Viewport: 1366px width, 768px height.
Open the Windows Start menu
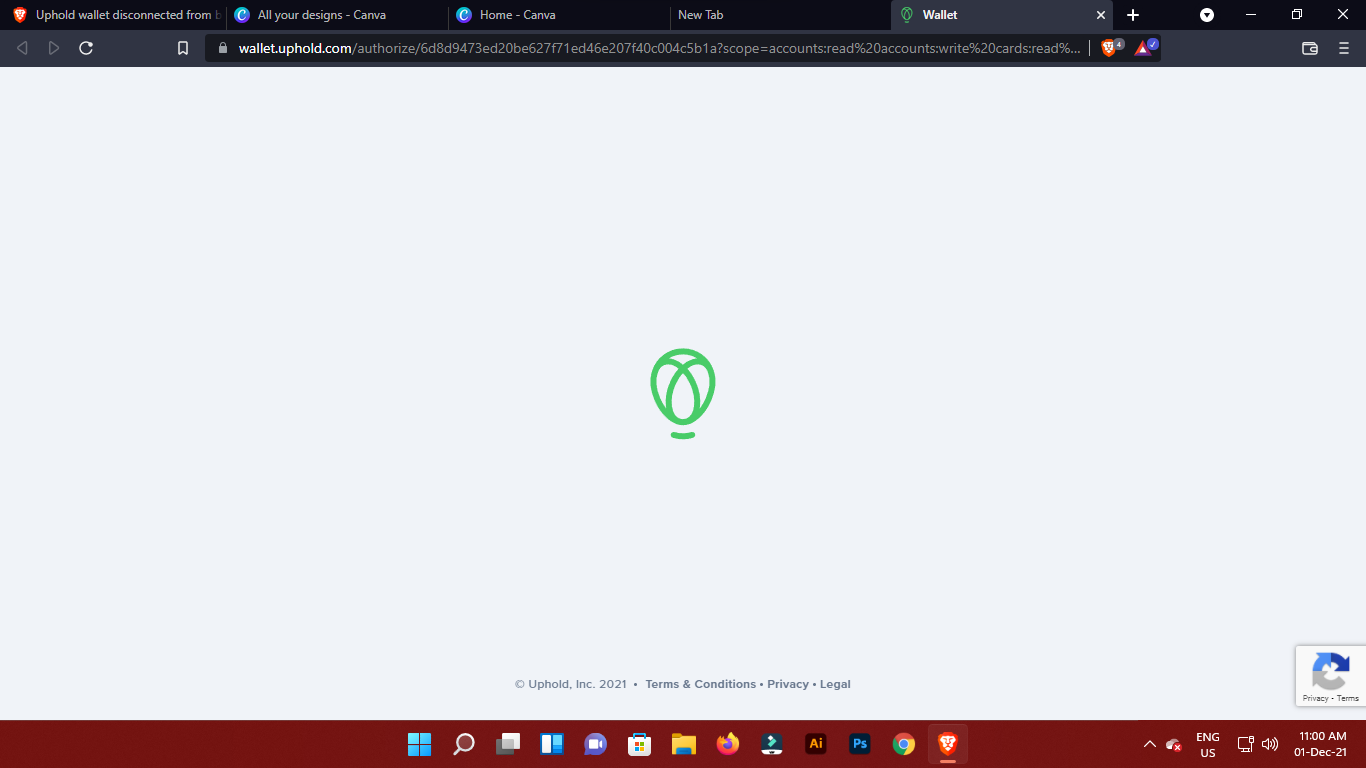(419, 744)
